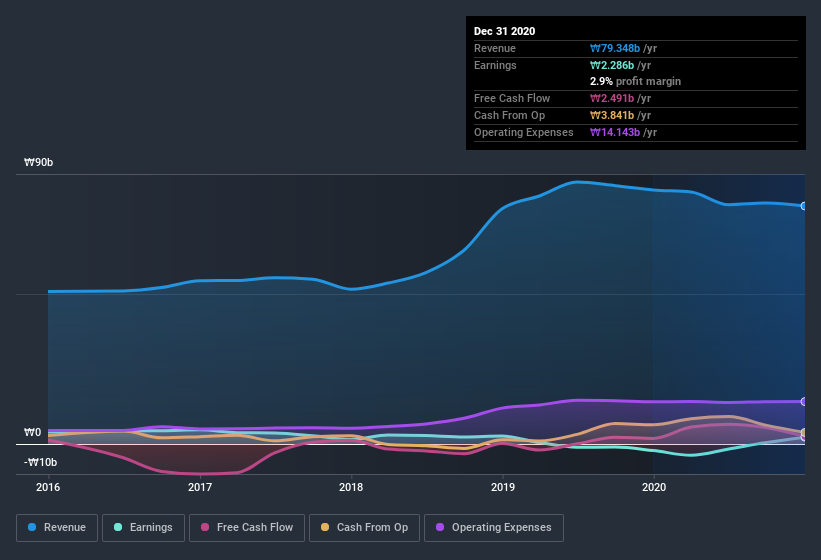Screen dimensions: 821x560
Task: Click the ₩79.348b revenue value in tooltip
Action: (615, 48)
